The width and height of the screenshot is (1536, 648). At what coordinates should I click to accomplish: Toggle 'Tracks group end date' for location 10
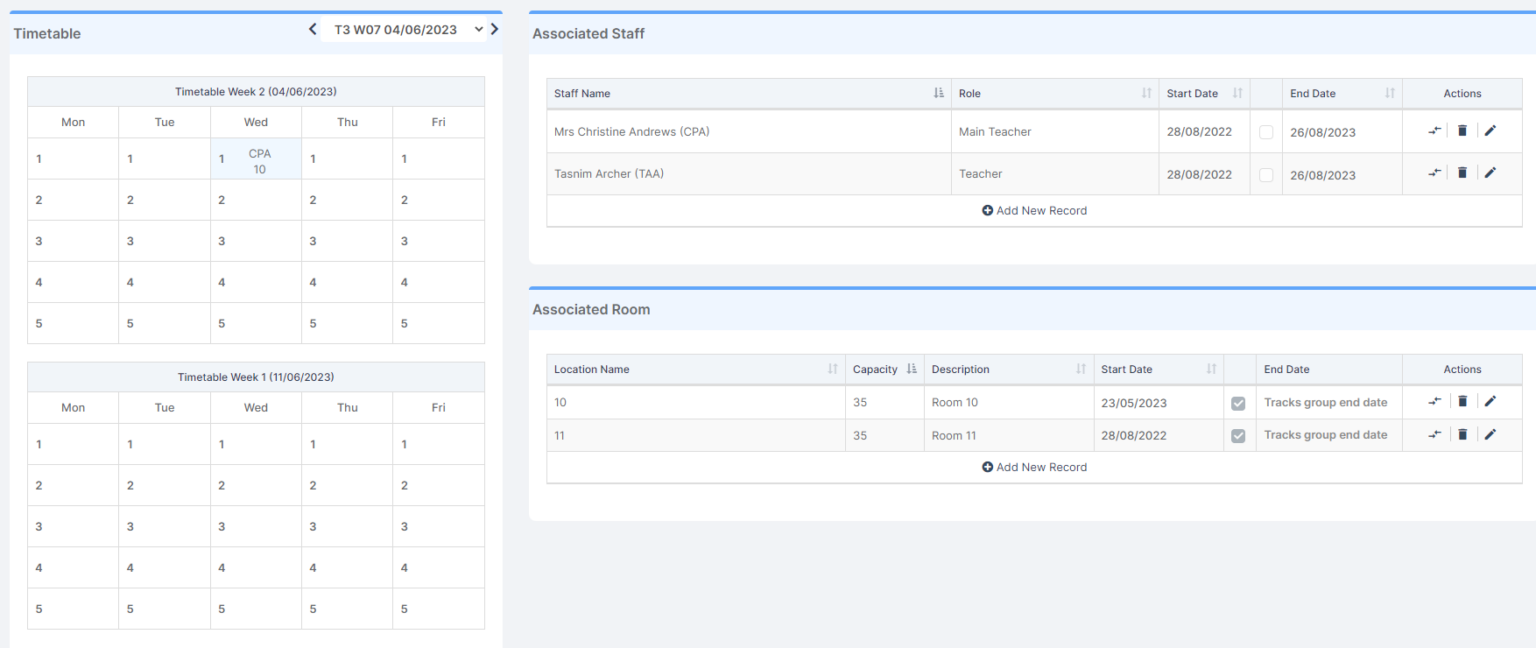tap(1239, 403)
